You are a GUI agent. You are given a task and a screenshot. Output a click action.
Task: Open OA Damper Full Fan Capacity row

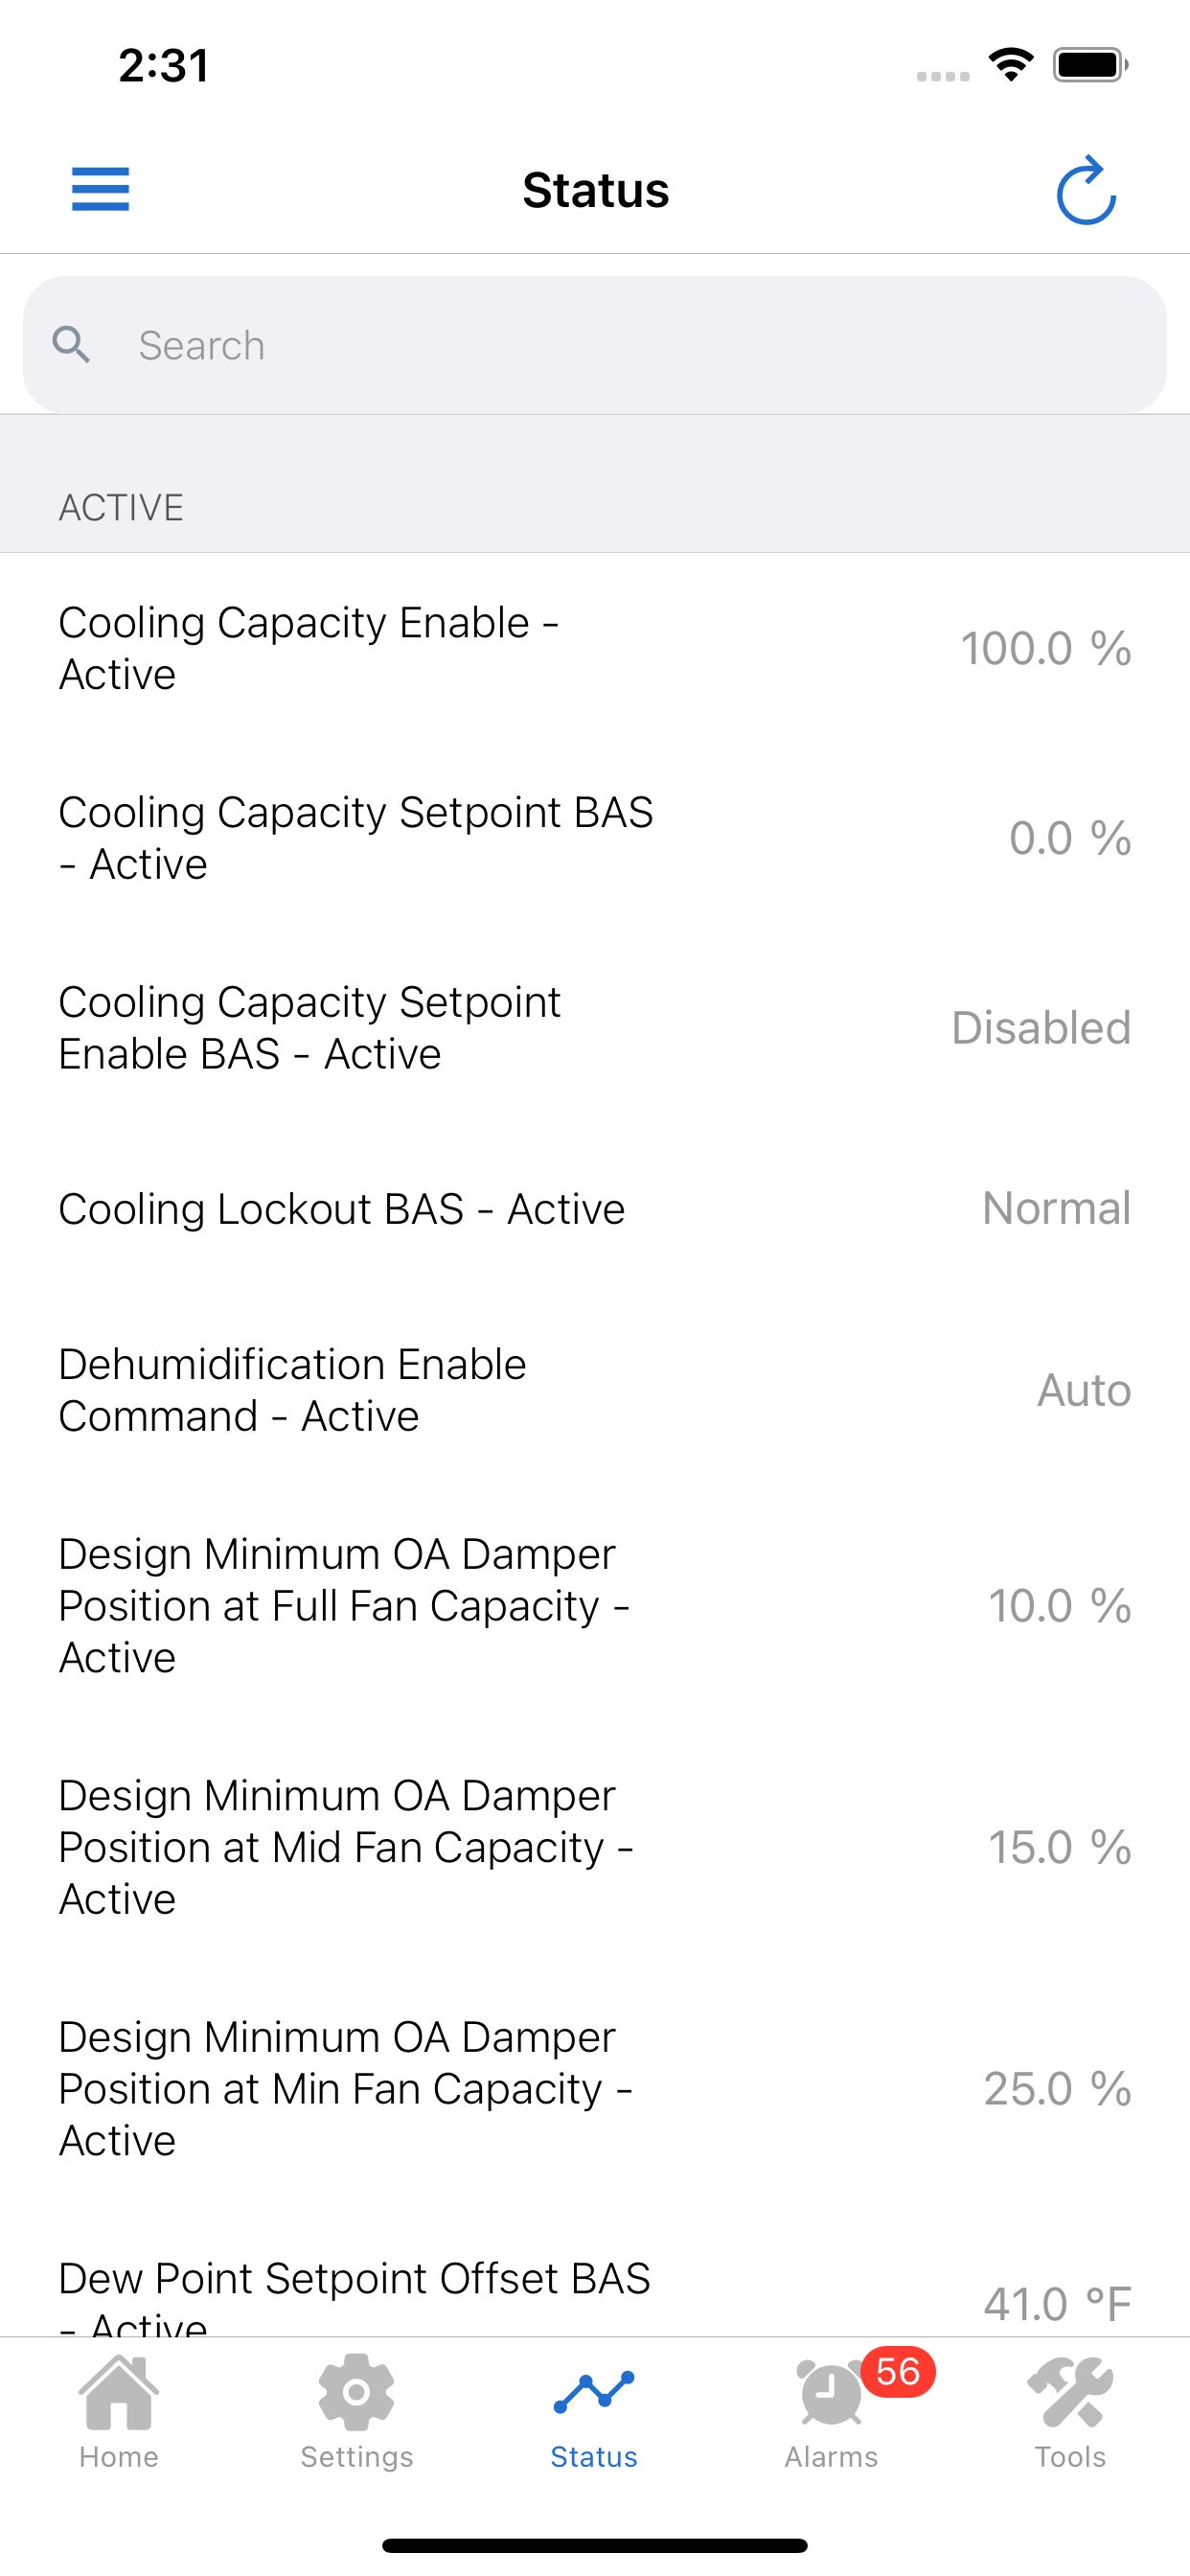595,1606
